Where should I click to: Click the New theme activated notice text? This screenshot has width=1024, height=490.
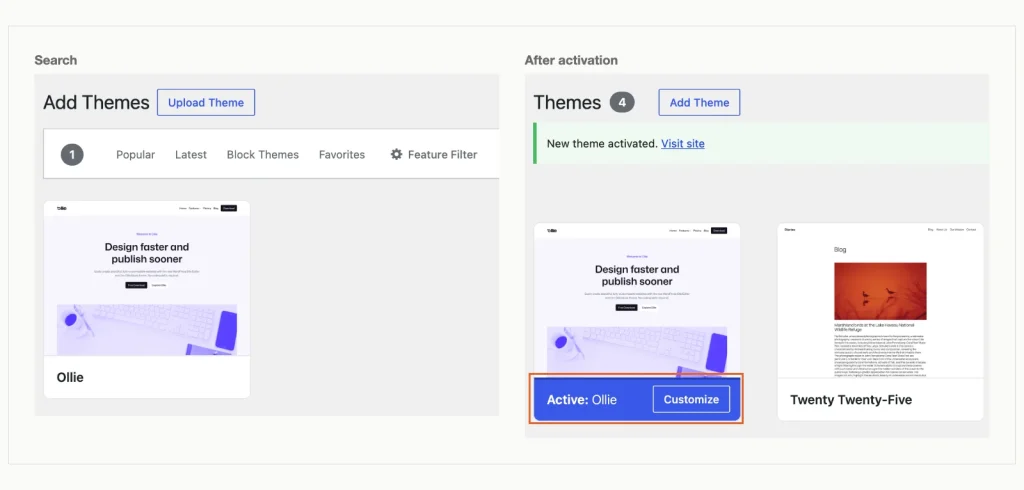[601, 143]
